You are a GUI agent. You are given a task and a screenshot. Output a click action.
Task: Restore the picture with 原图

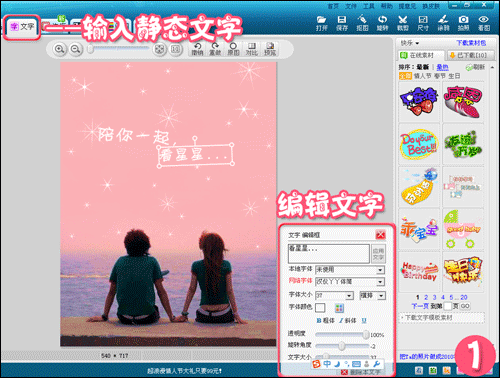pos(233,49)
